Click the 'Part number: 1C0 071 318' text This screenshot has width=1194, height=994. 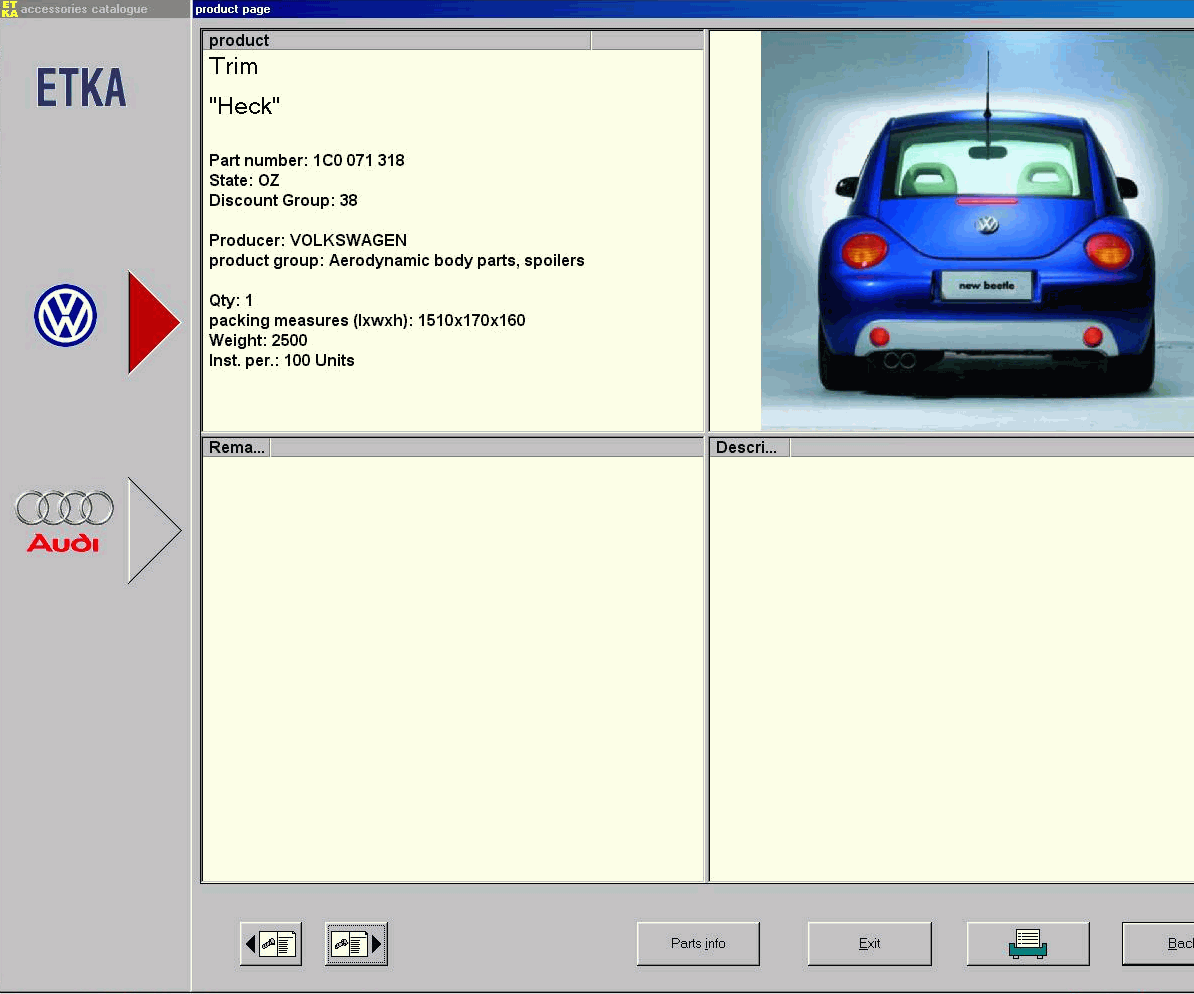(307, 161)
